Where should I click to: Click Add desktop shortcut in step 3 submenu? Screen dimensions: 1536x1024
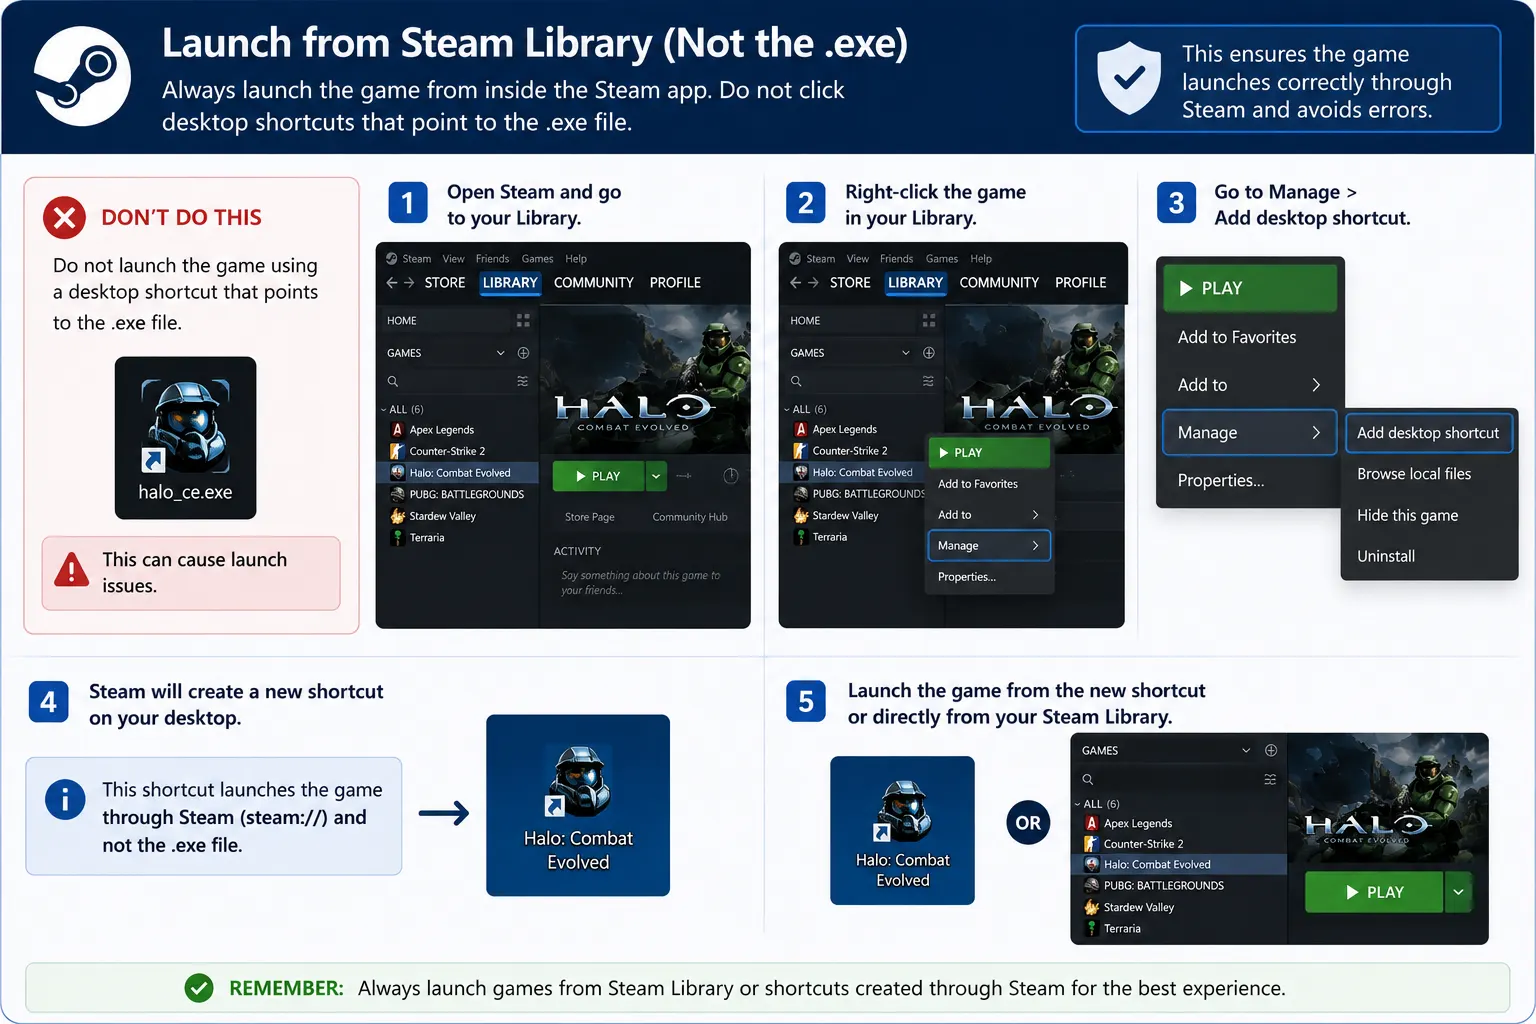point(1428,433)
